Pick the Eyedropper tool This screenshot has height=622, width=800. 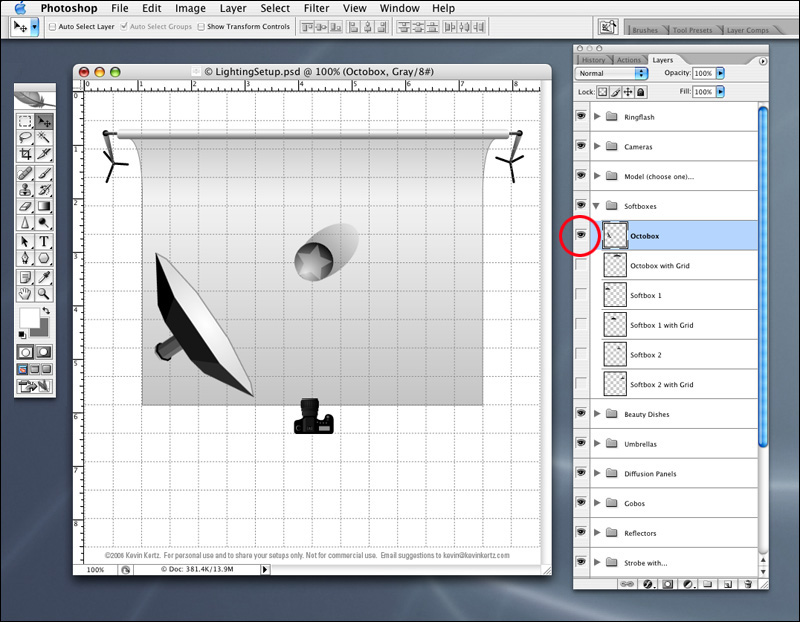coord(44,278)
